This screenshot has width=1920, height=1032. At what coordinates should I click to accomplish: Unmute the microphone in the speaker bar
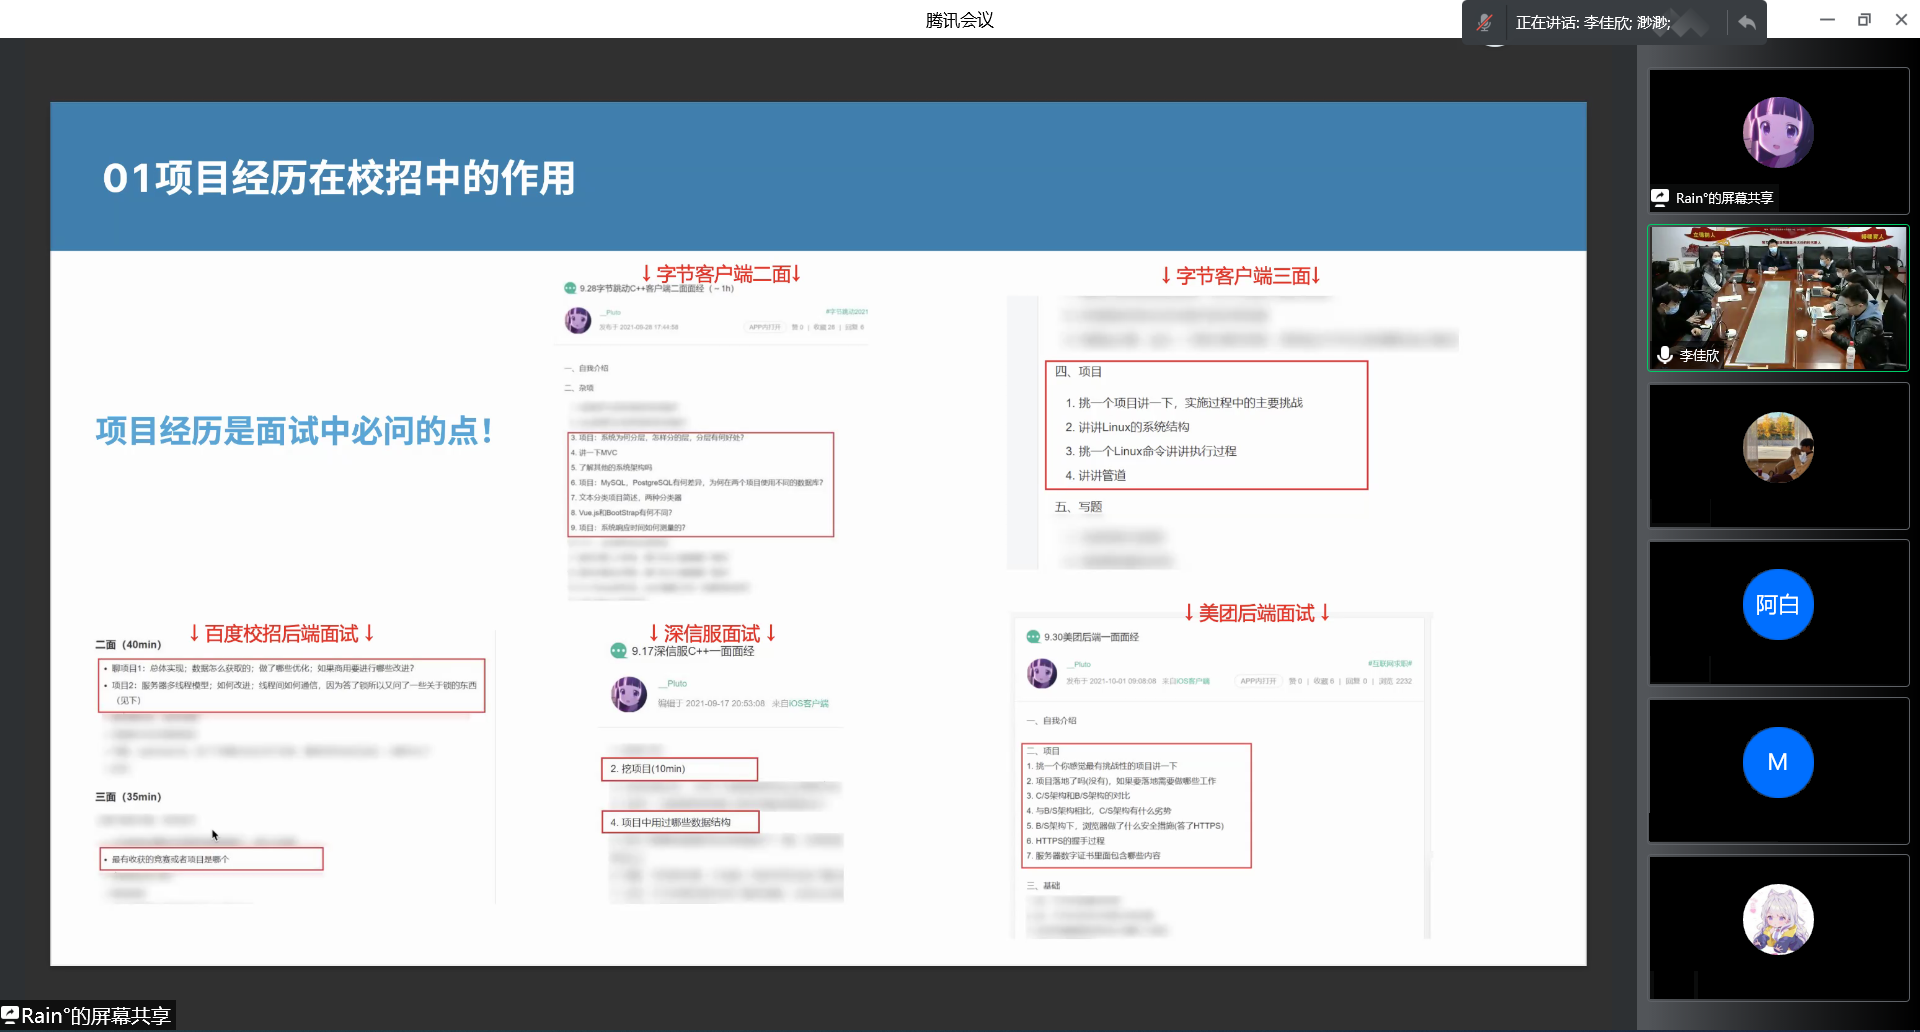1484,22
